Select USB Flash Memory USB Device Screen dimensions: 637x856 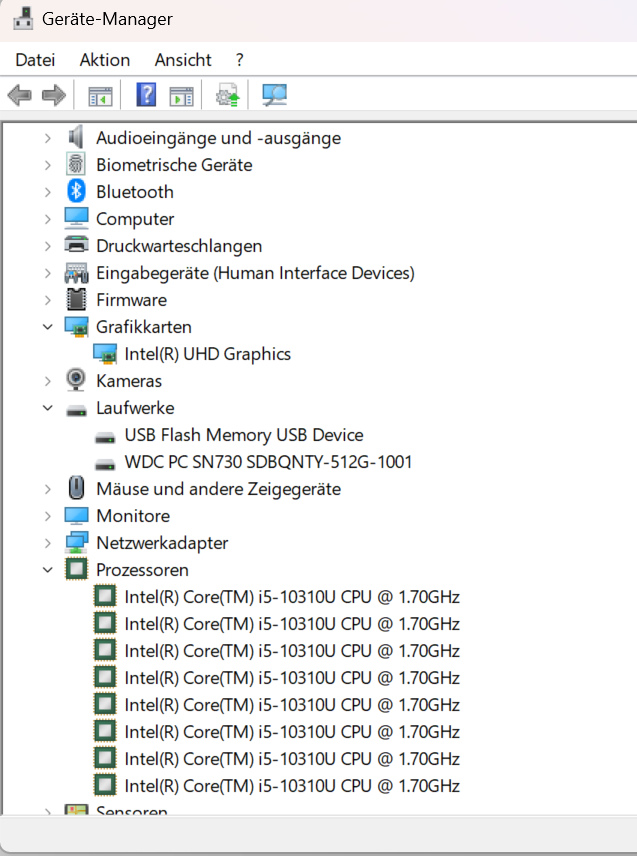(244, 435)
